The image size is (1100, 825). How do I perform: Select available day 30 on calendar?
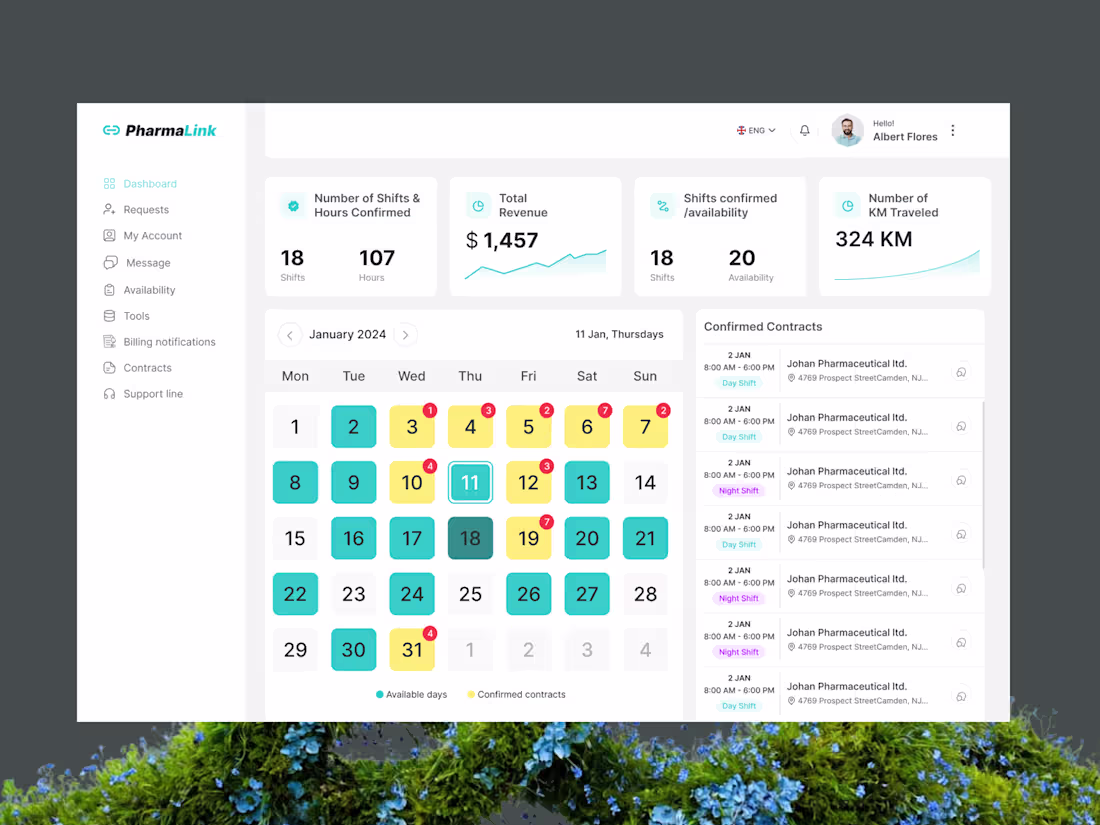pos(354,650)
